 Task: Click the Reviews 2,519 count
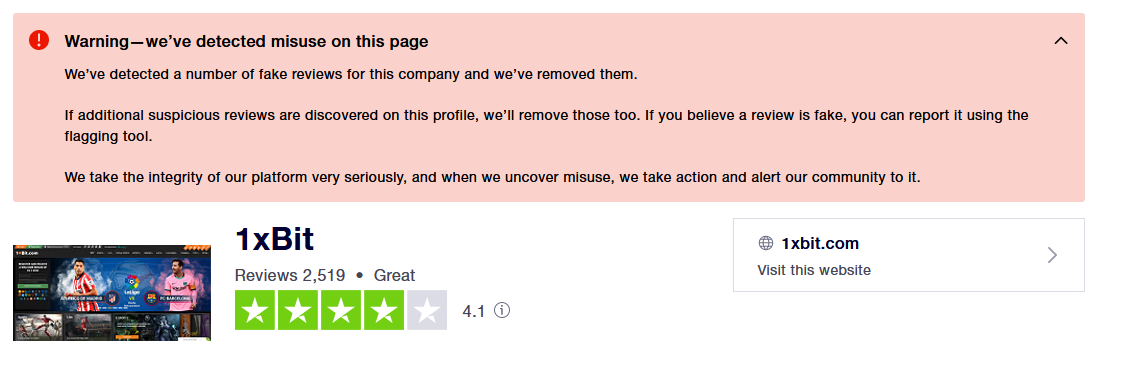coord(290,275)
